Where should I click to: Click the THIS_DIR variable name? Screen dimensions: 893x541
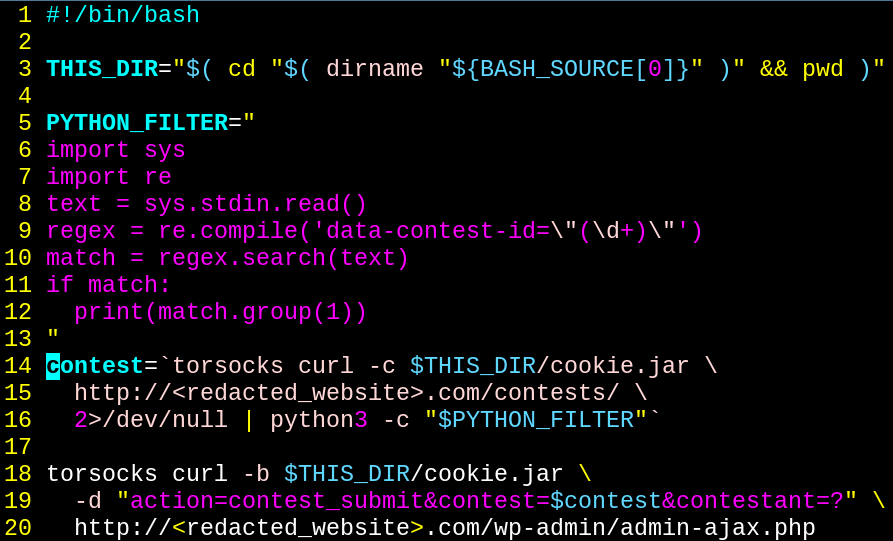pyautogui.click(x=102, y=69)
